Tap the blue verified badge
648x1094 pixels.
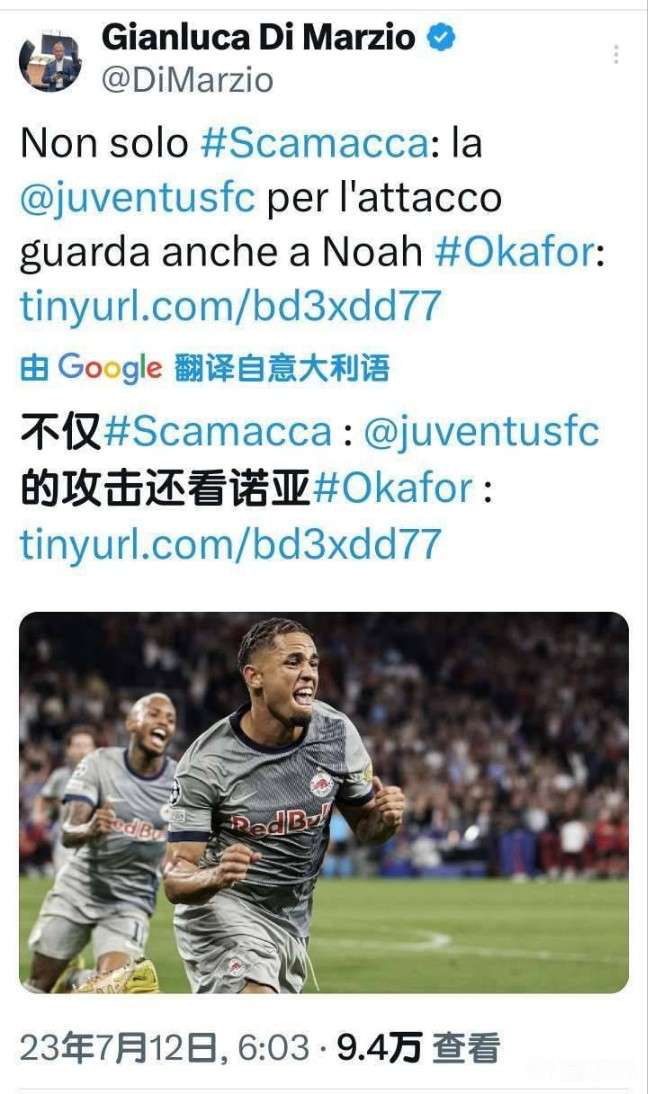click(441, 37)
